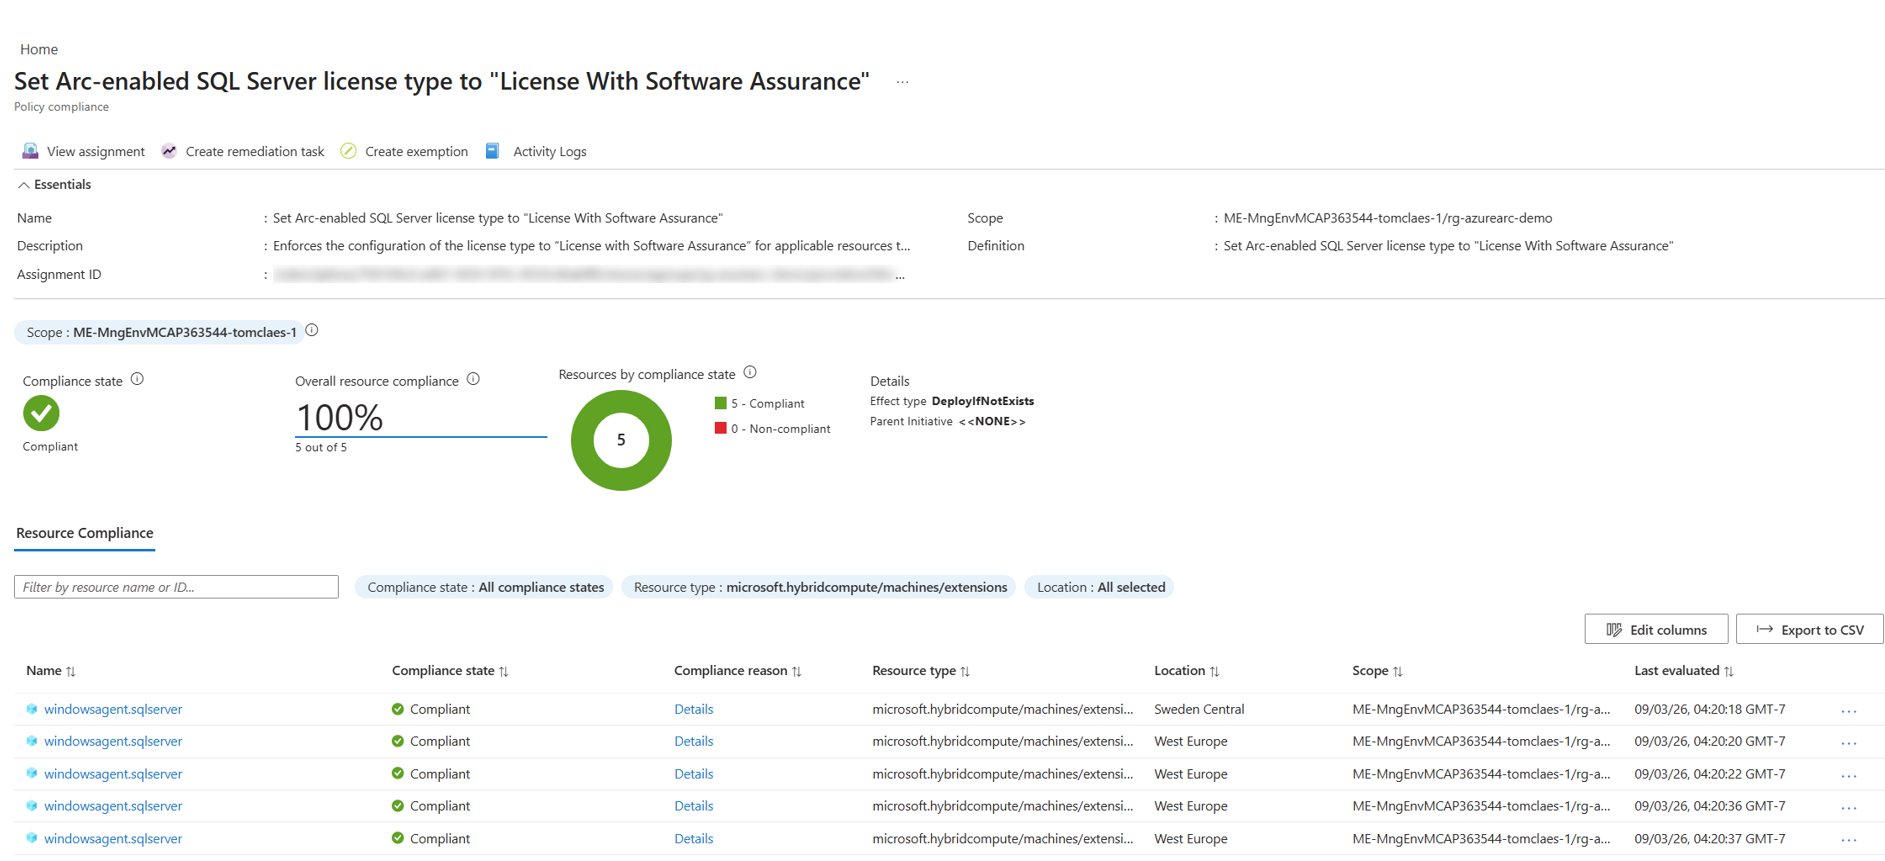Select the Resource Compliance tab
The image size is (1885, 861).
click(85, 533)
